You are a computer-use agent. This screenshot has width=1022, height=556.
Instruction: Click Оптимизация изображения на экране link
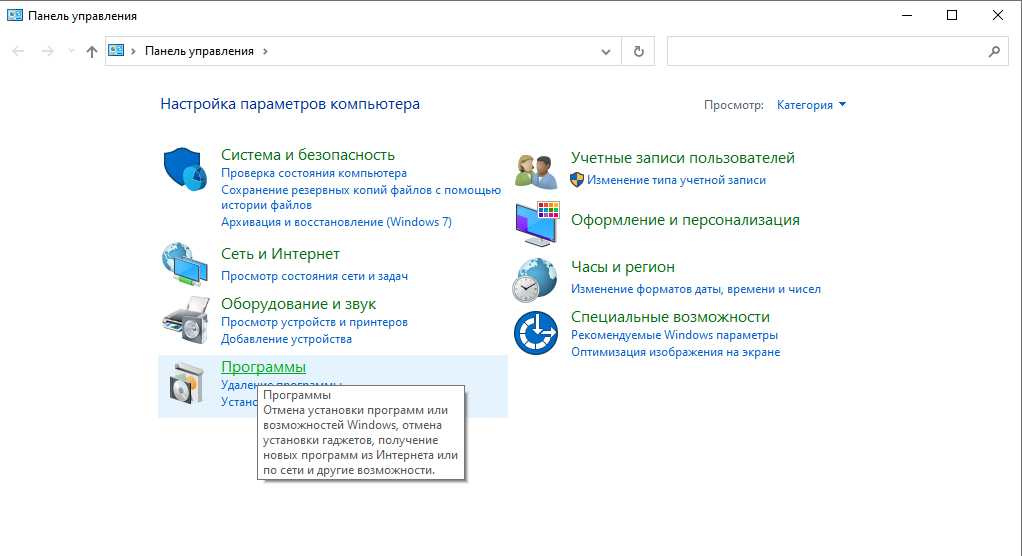coord(675,352)
